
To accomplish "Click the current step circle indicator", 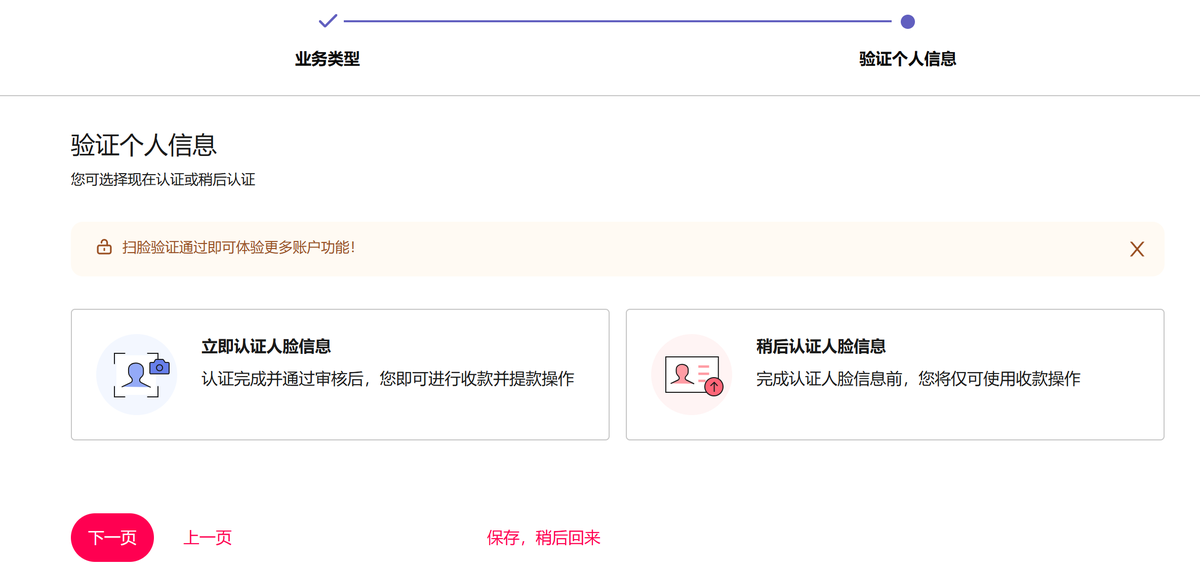I will click(908, 21).
